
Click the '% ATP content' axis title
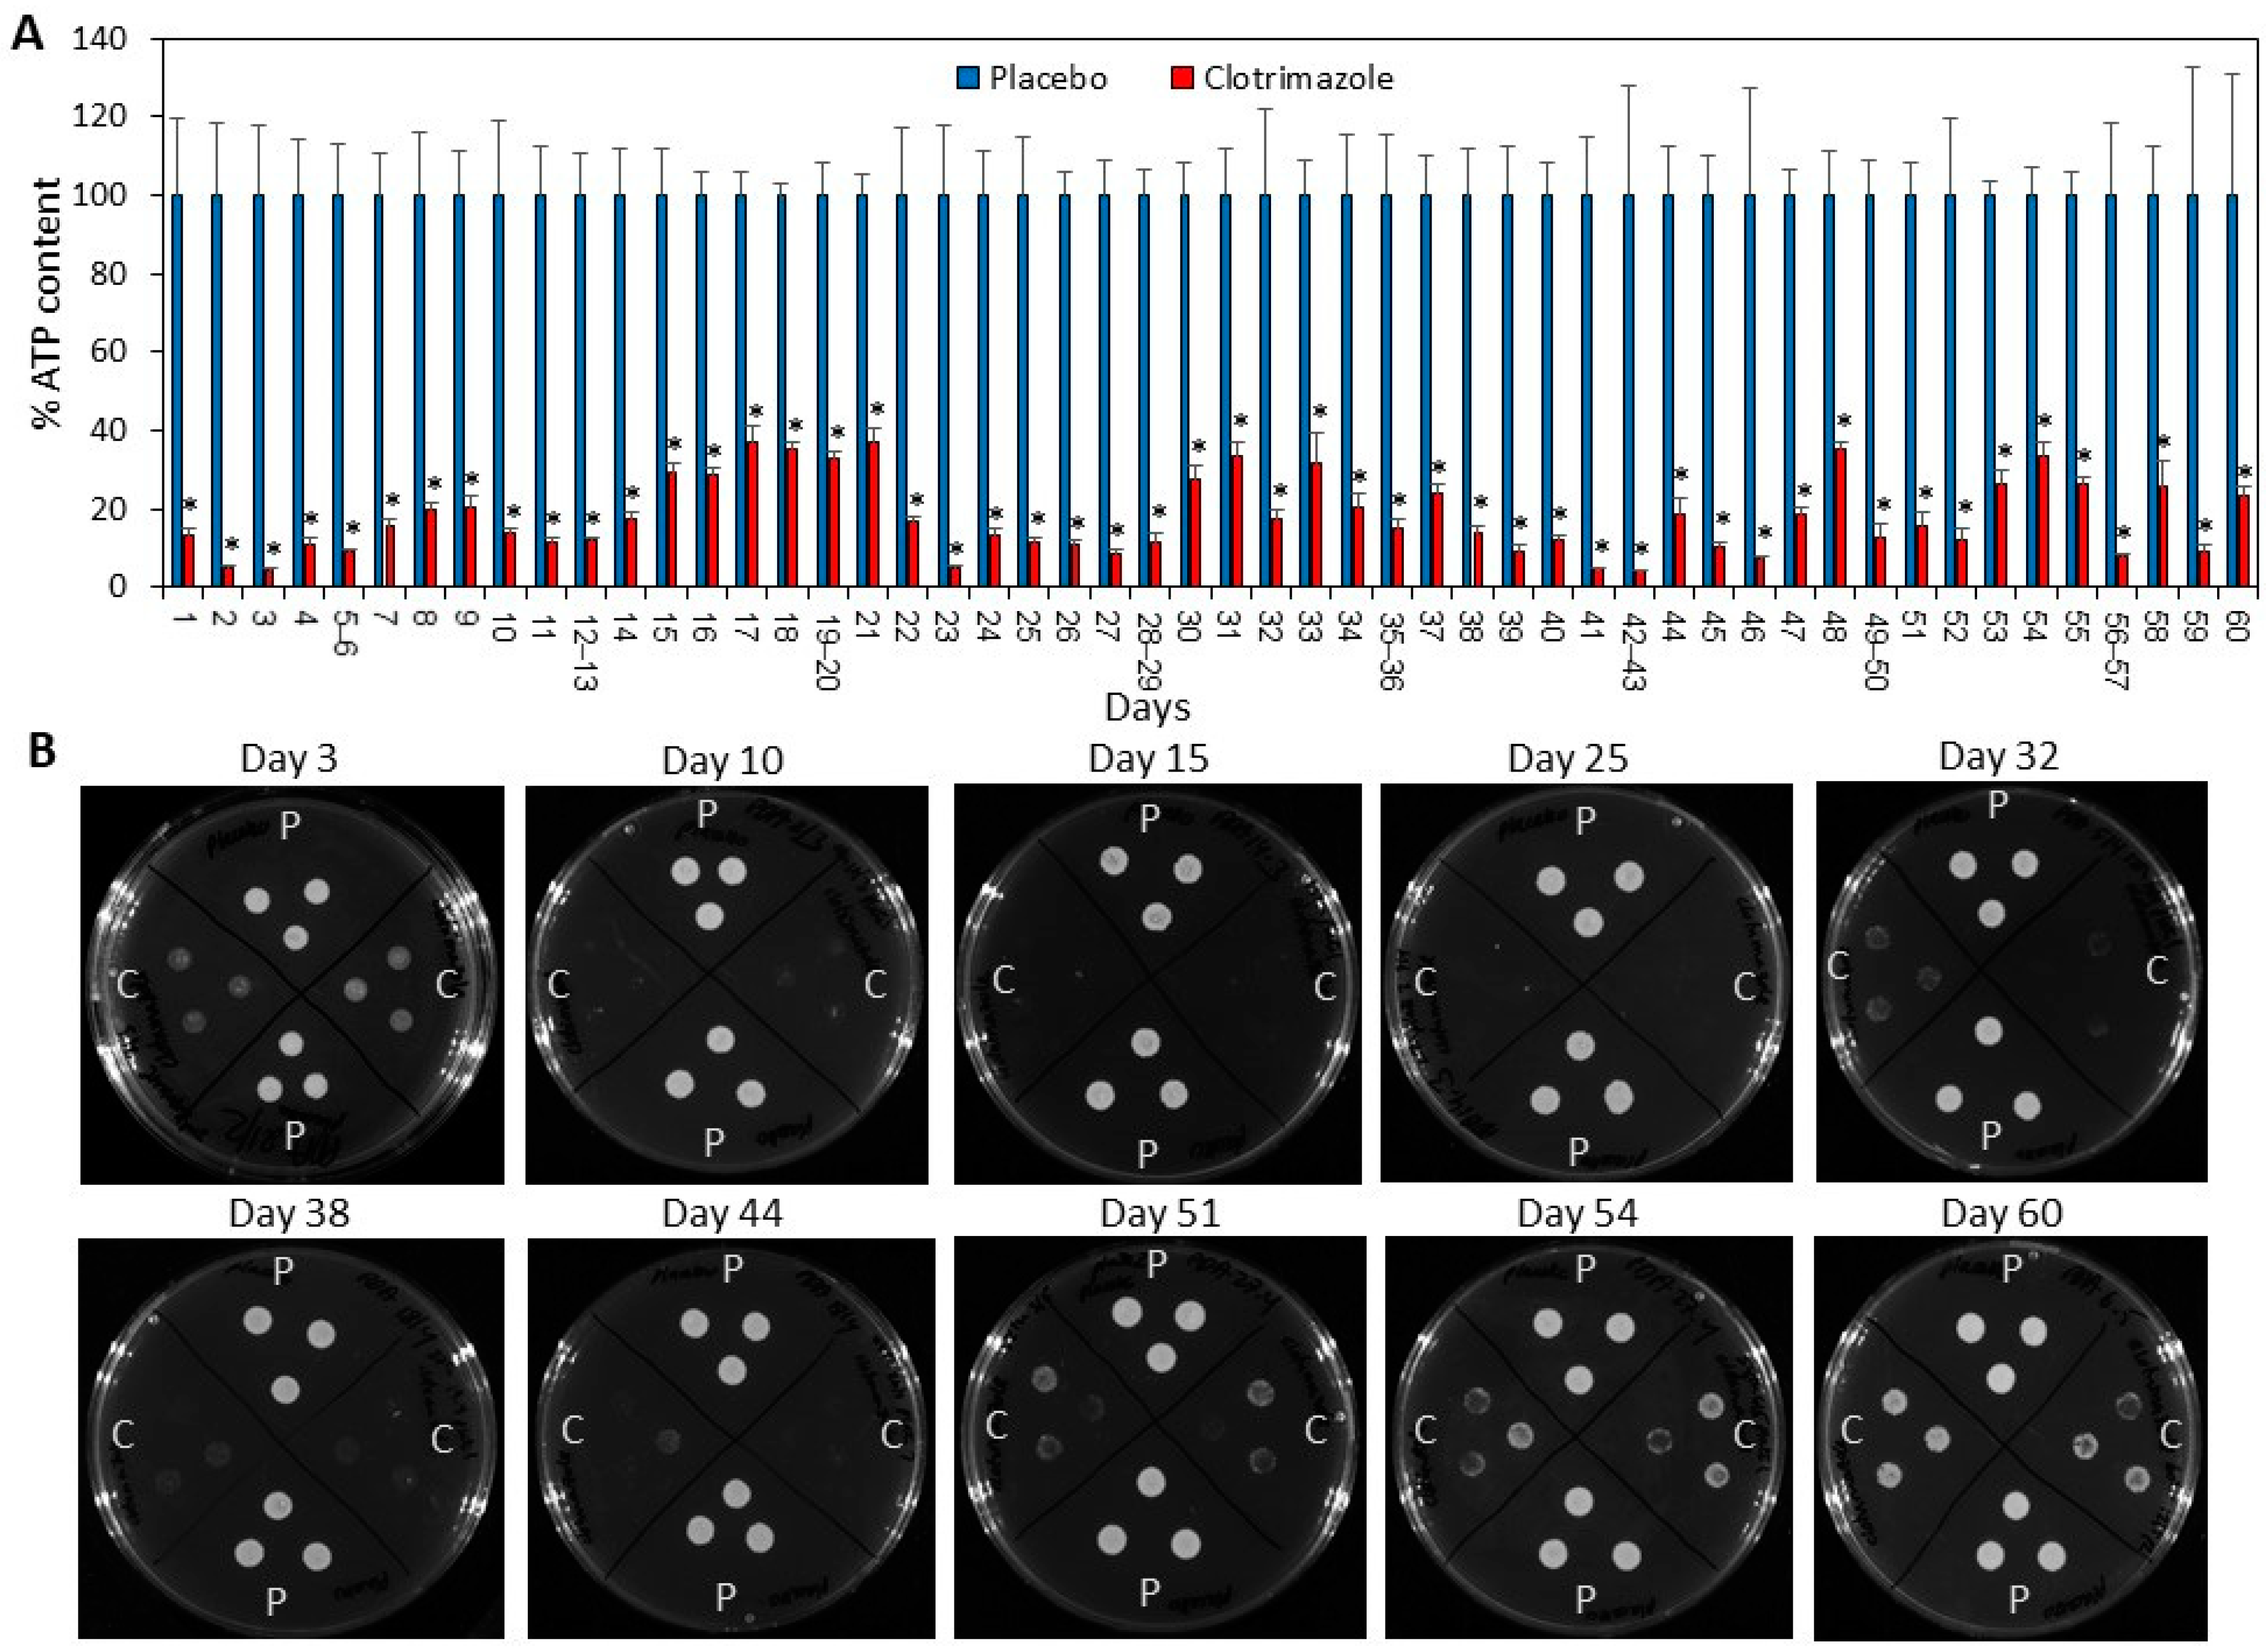click(x=46, y=304)
